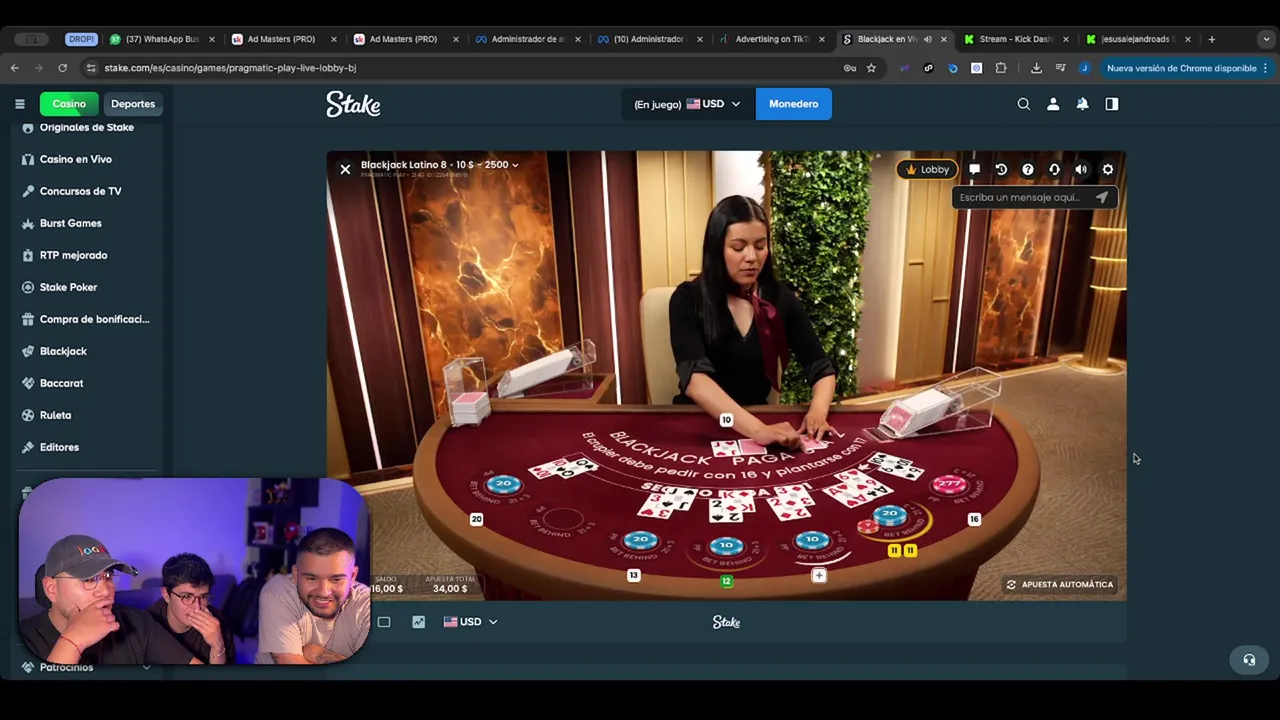Screen dimensions: 1280x720
Task: Click the Stake logo in header
Action: [353, 104]
